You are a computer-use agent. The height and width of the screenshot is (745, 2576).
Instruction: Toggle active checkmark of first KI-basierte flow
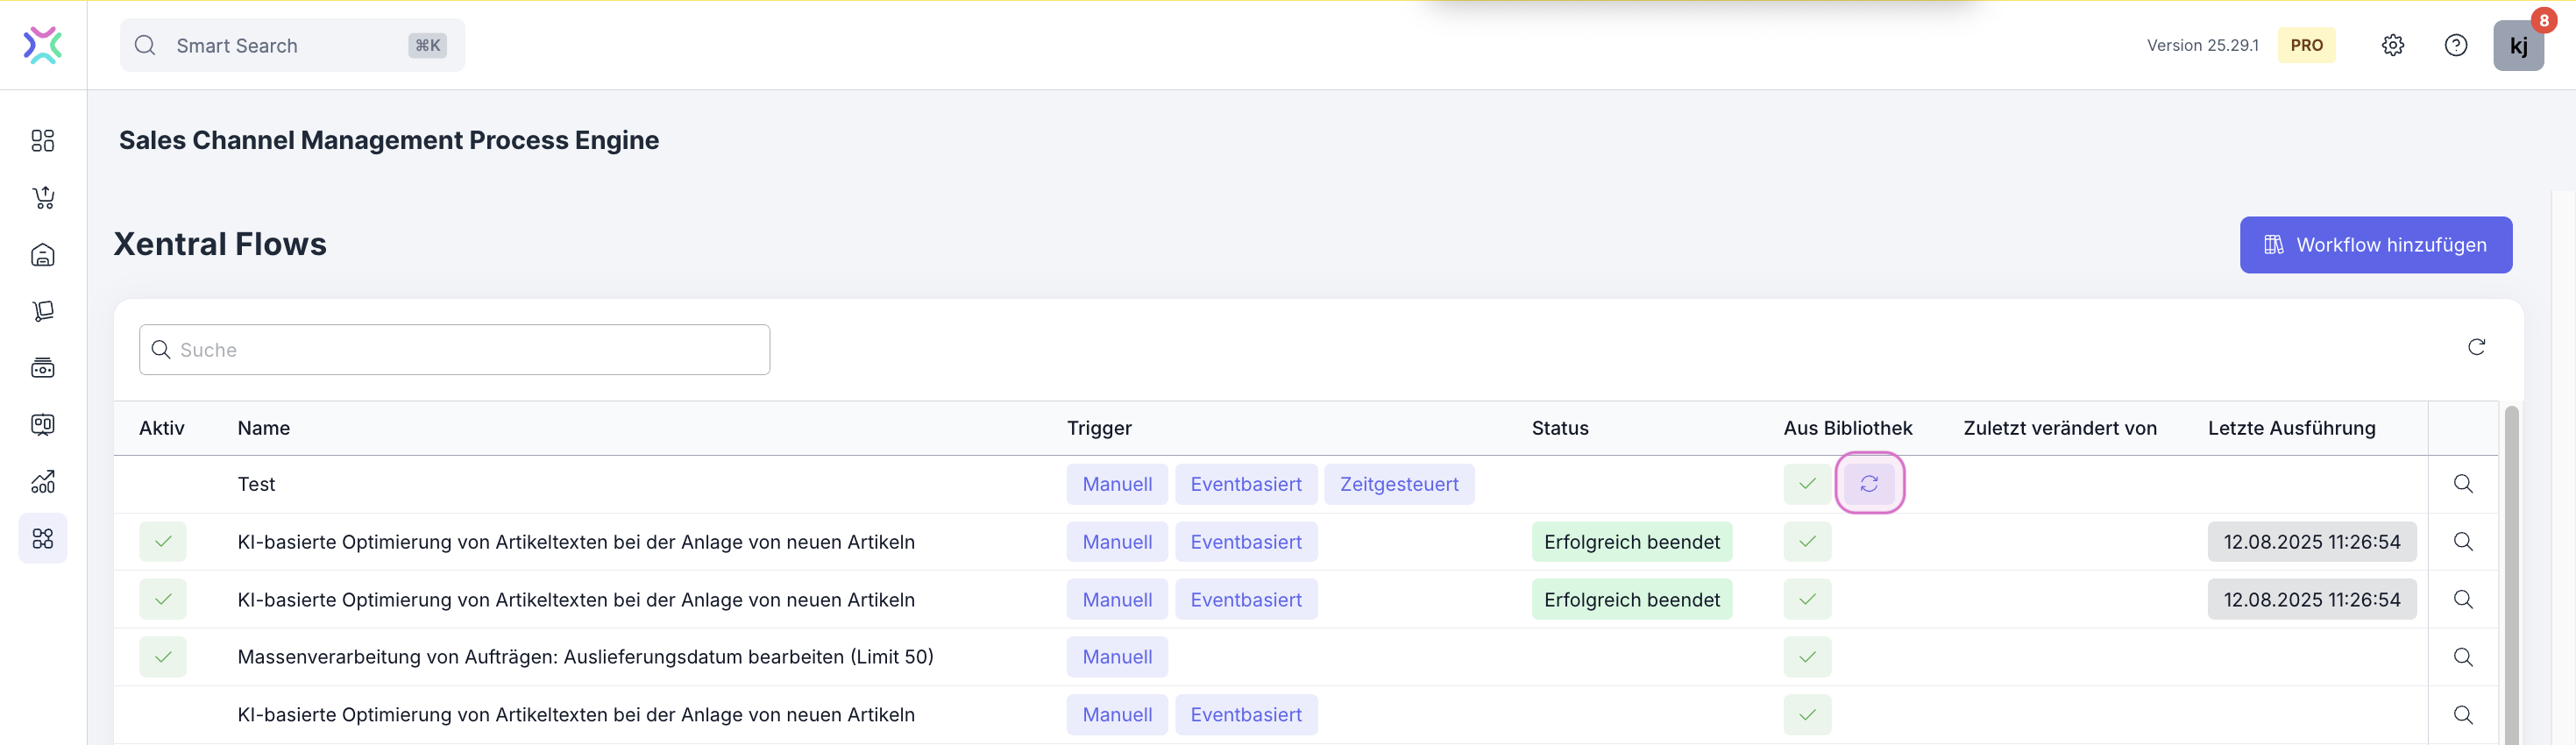pos(163,542)
